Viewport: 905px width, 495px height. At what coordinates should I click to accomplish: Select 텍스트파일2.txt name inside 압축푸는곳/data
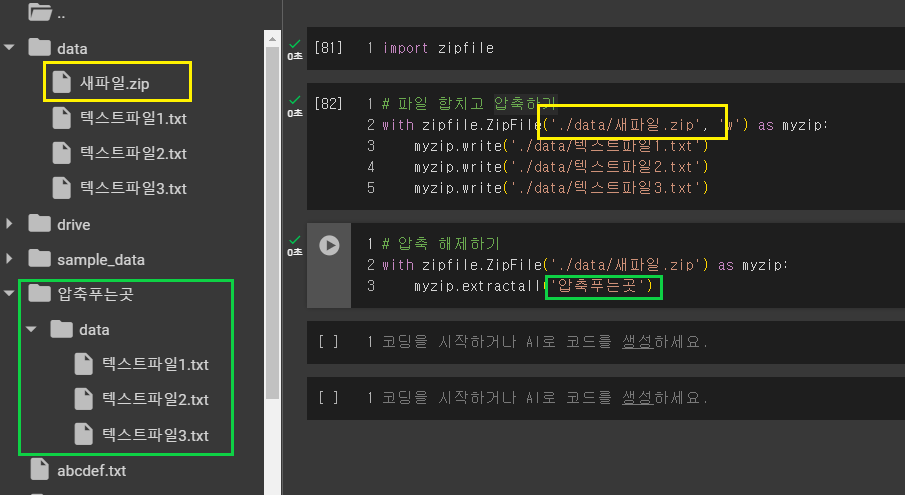pos(155,400)
